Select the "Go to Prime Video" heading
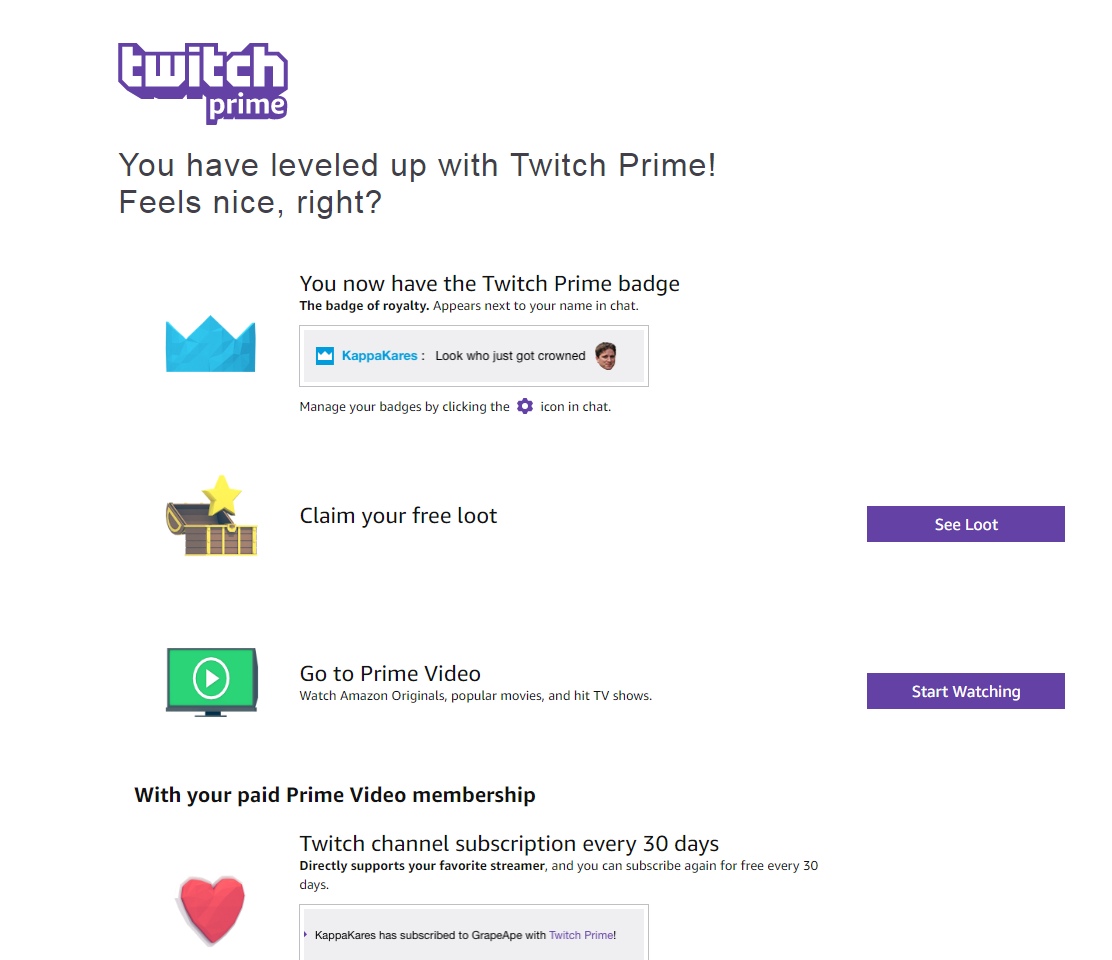Viewport: 1112px width, 960px height. click(390, 674)
